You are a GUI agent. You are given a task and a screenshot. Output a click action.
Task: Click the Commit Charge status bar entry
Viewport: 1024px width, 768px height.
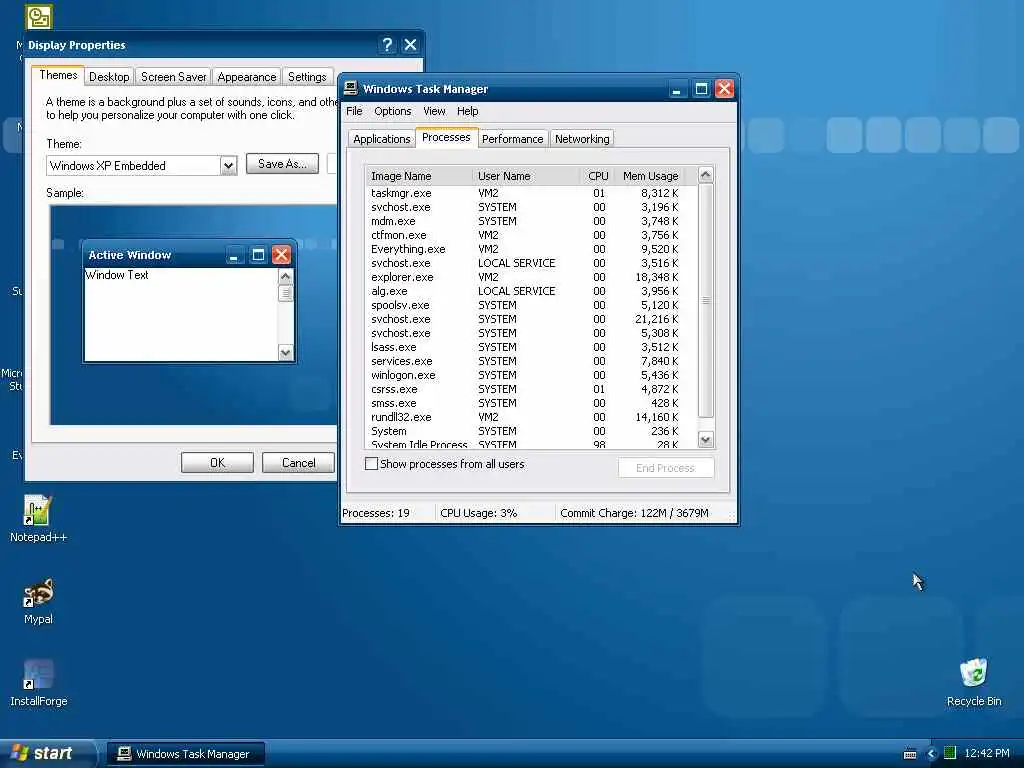[633, 513]
